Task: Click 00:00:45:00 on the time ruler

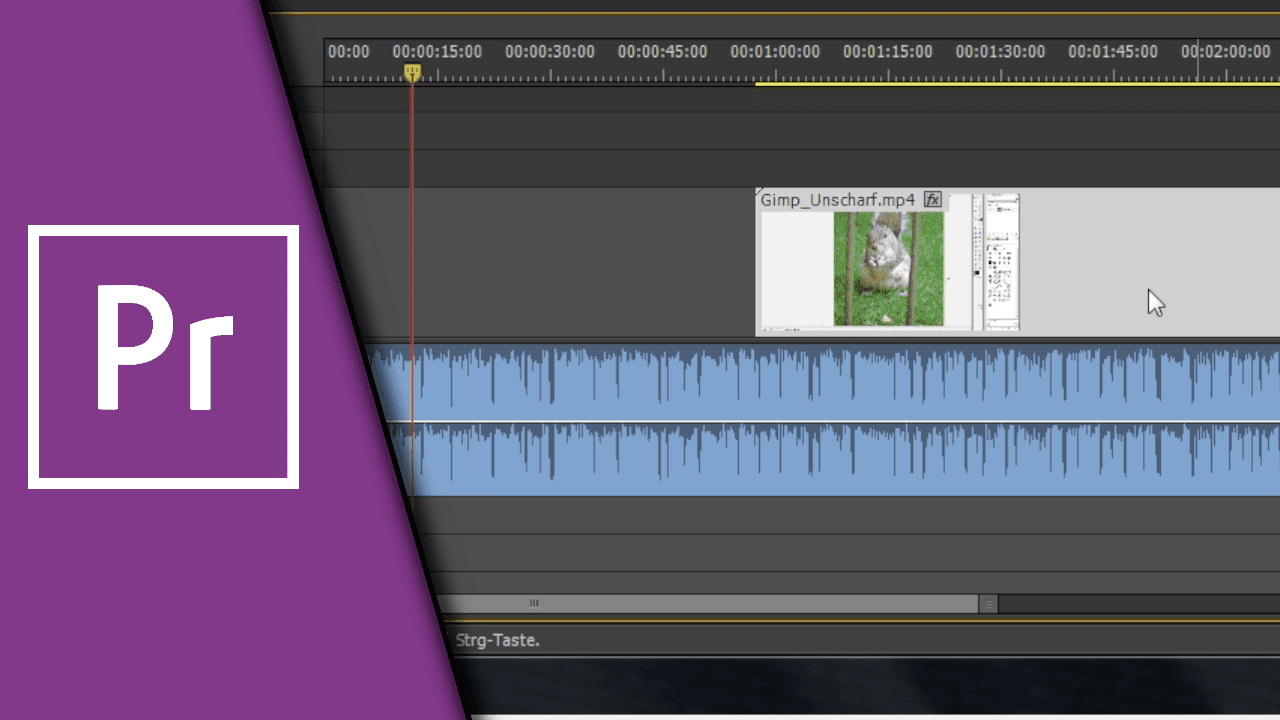Action: click(x=662, y=52)
